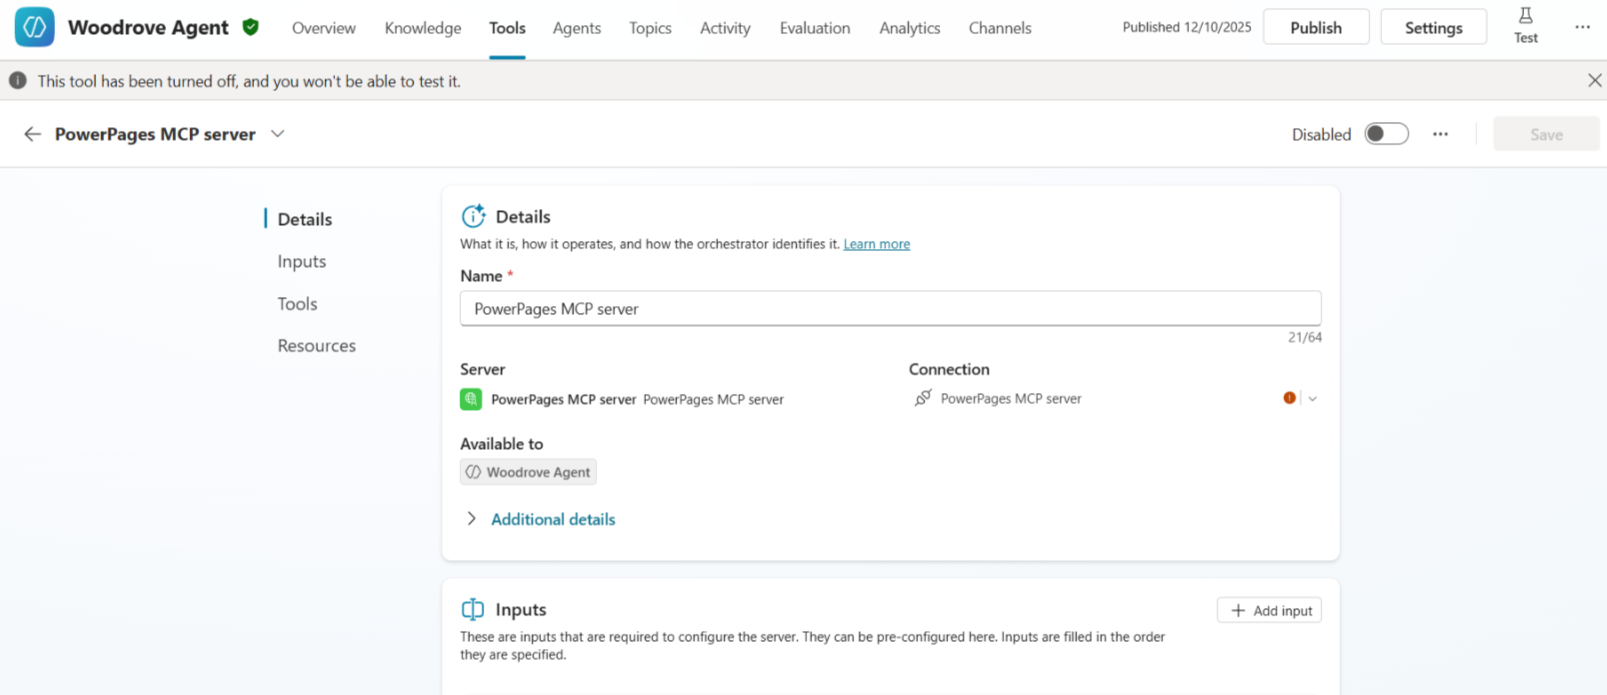This screenshot has height=695, width=1607.
Task: Click the Disabled status label
Action: [1321, 134]
